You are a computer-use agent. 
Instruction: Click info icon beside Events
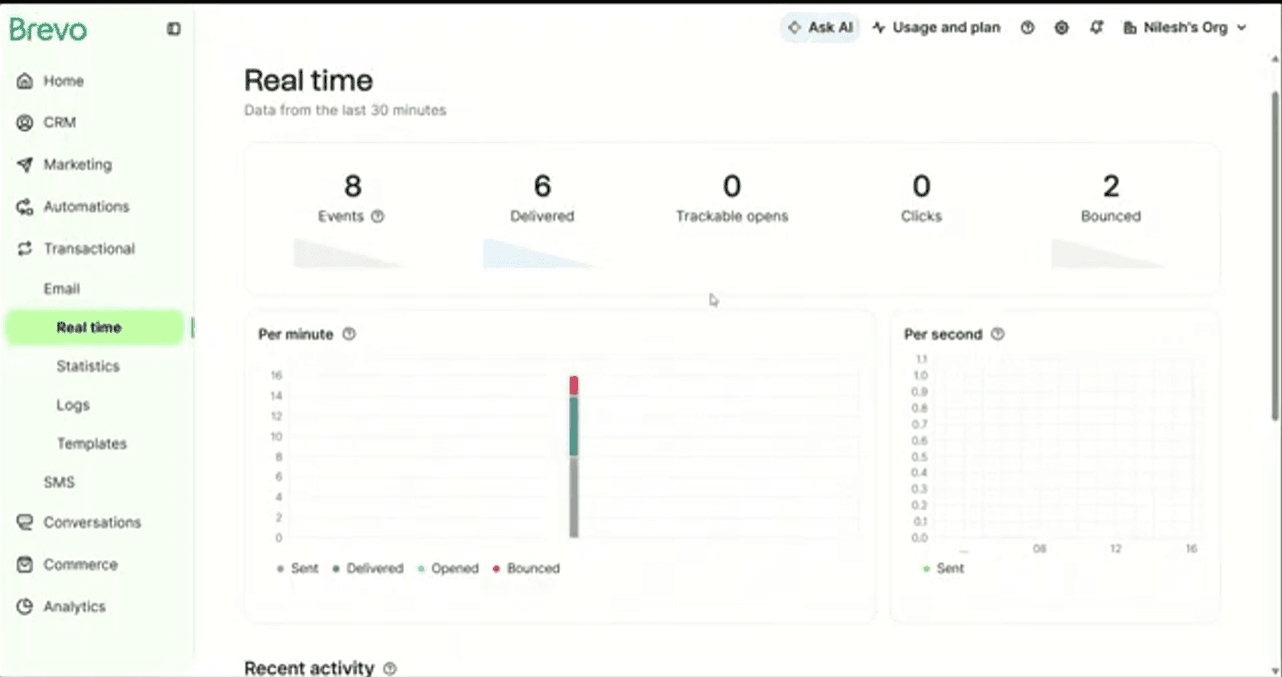coord(377,215)
